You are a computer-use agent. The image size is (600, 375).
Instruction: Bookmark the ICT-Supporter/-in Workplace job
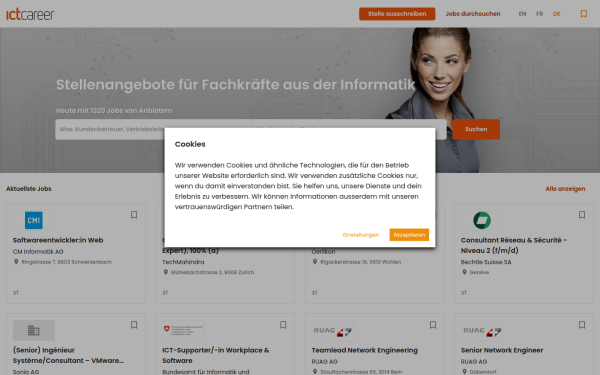[283, 324]
